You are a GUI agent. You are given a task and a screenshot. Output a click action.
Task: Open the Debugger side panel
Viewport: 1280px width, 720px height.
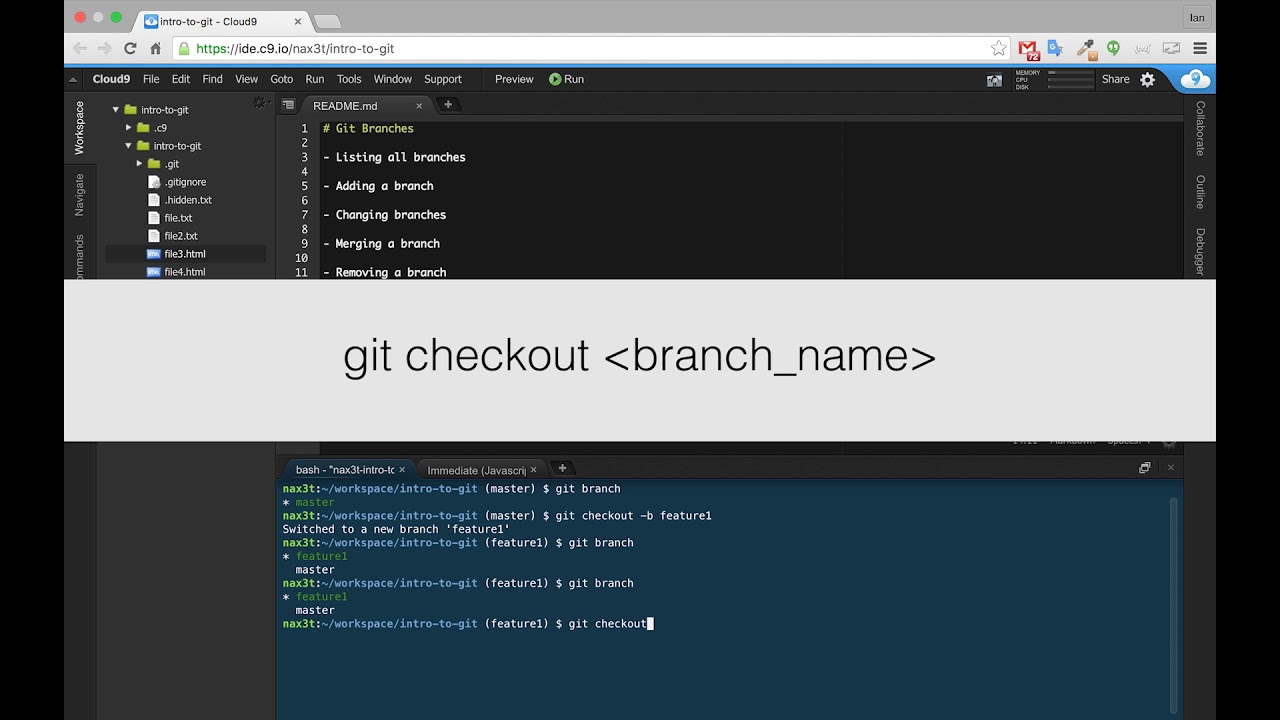click(x=1200, y=252)
